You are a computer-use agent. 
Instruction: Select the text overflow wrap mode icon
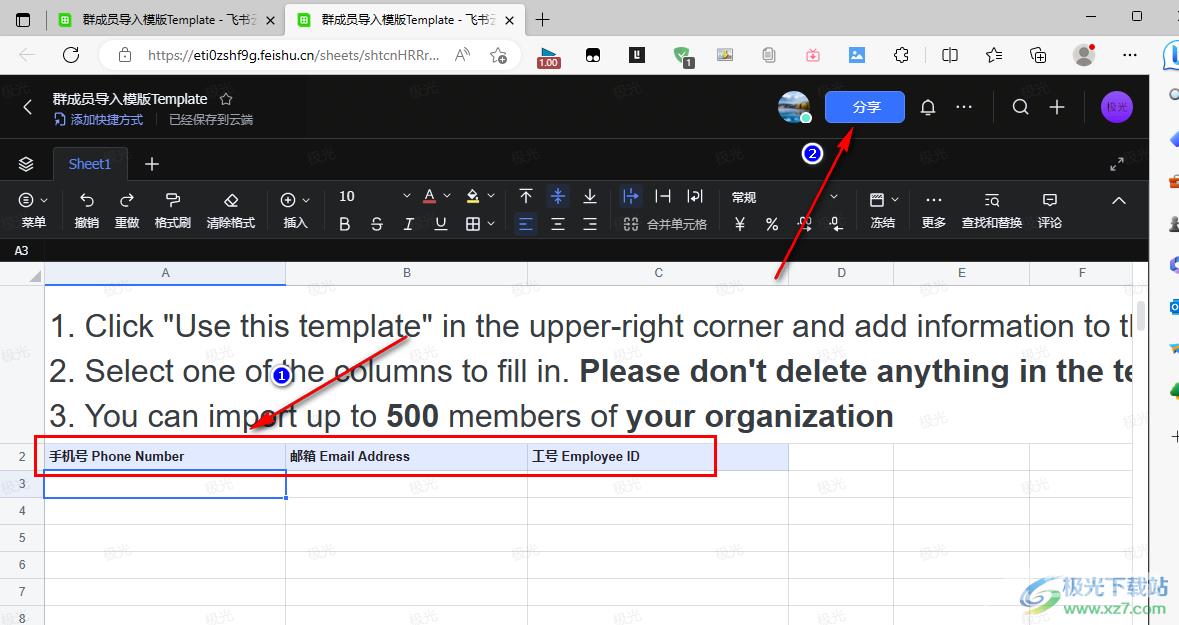[630, 196]
